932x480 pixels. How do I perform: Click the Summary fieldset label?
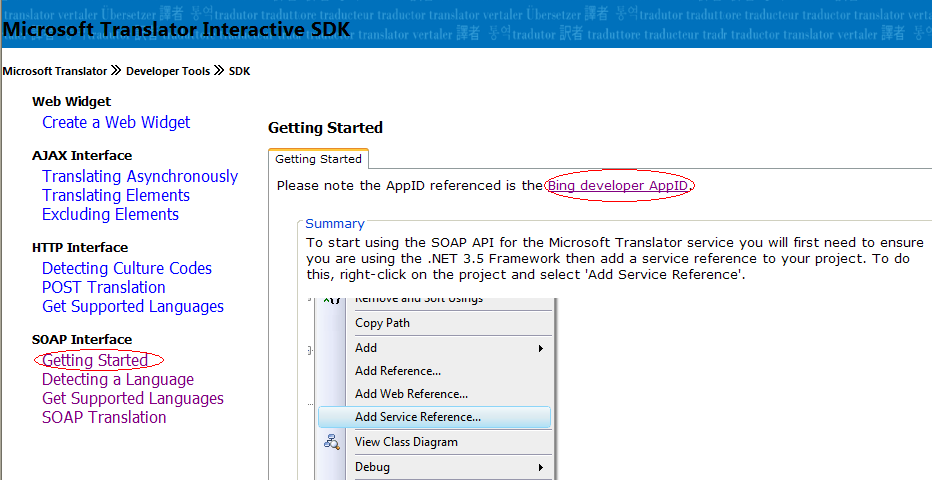click(x=335, y=224)
